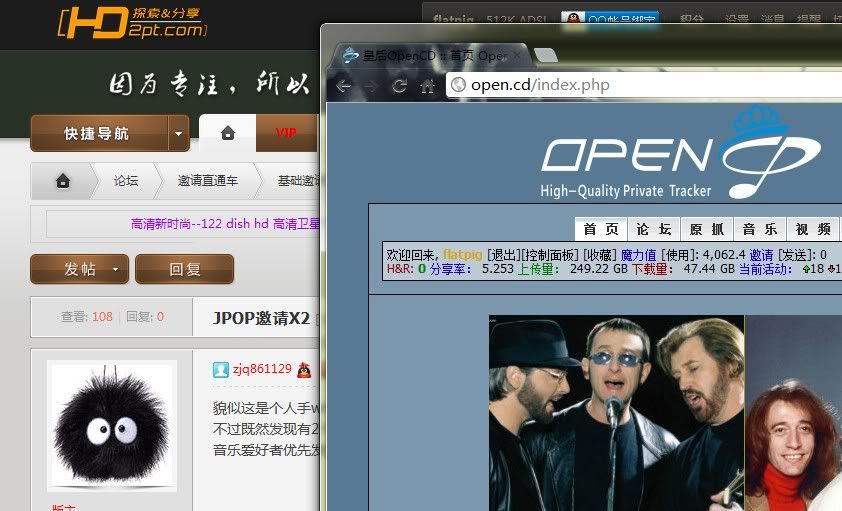Go to 论坛 in the breadcrumb

click(x=126, y=181)
